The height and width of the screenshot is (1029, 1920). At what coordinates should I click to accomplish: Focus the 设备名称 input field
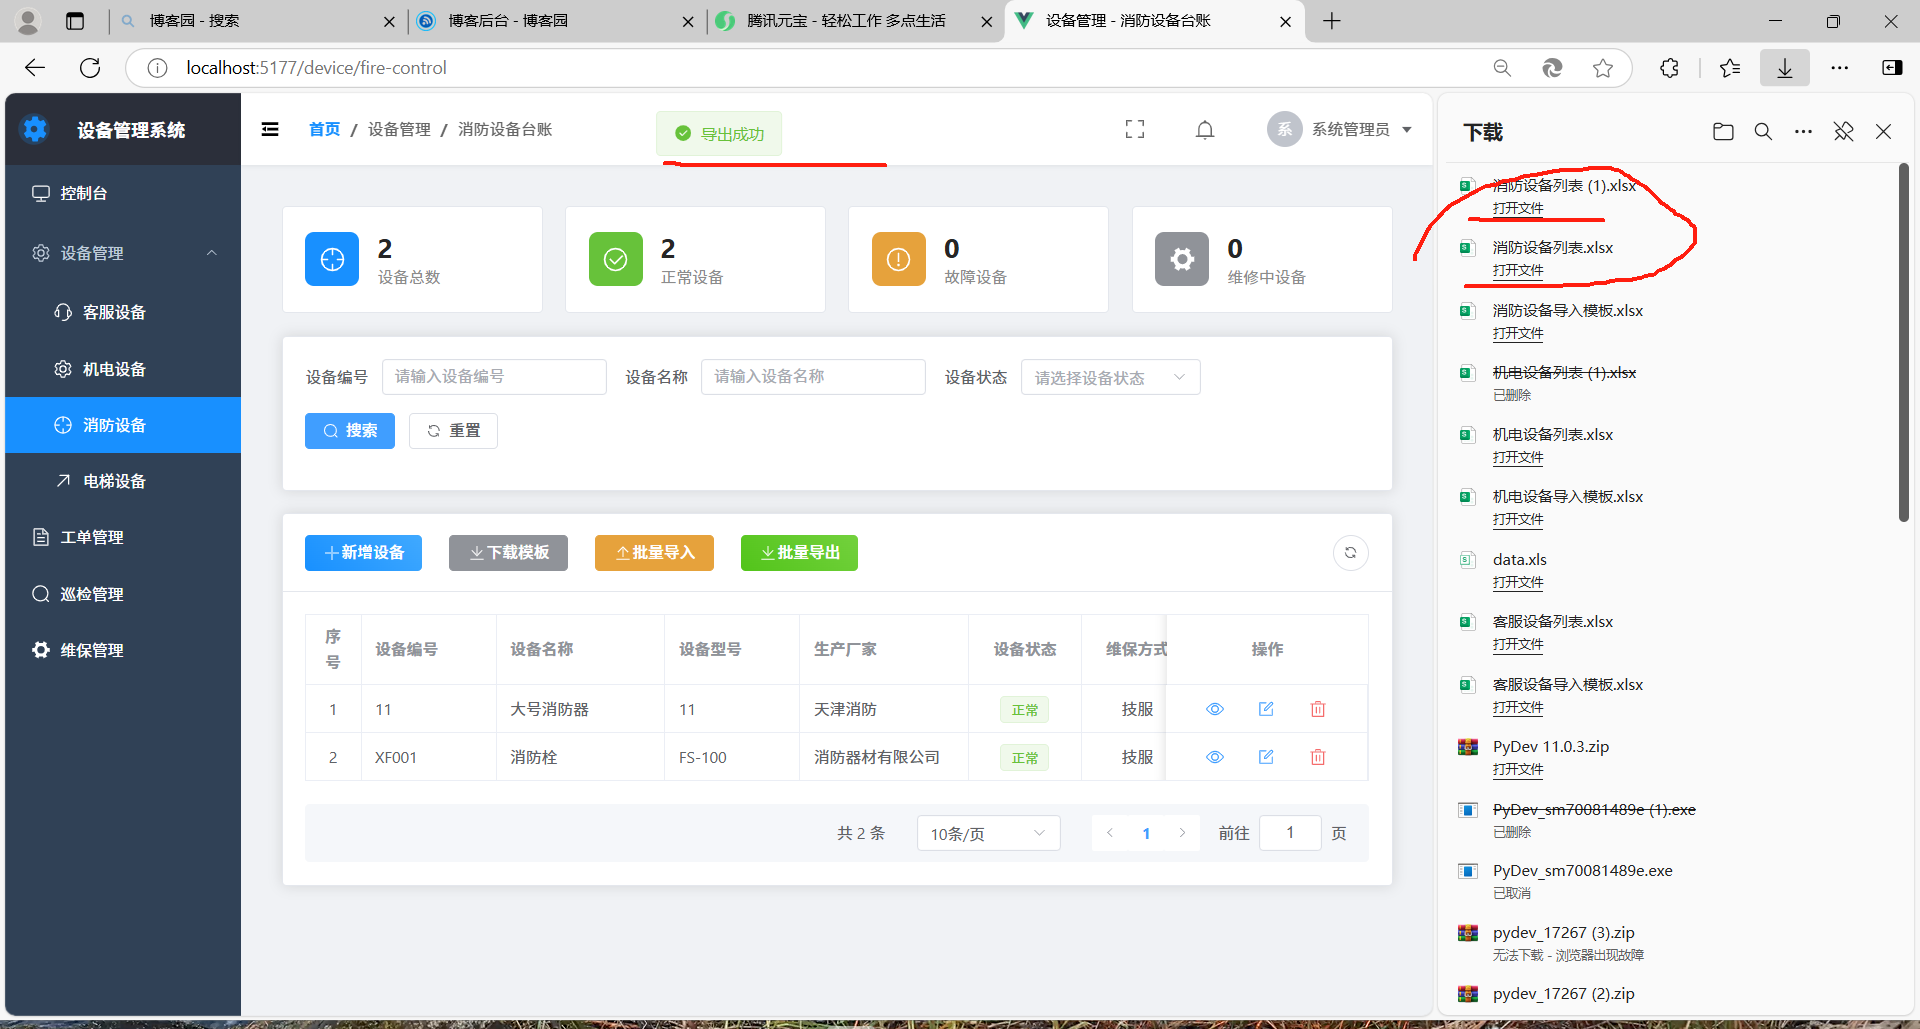tap(813, 377)
